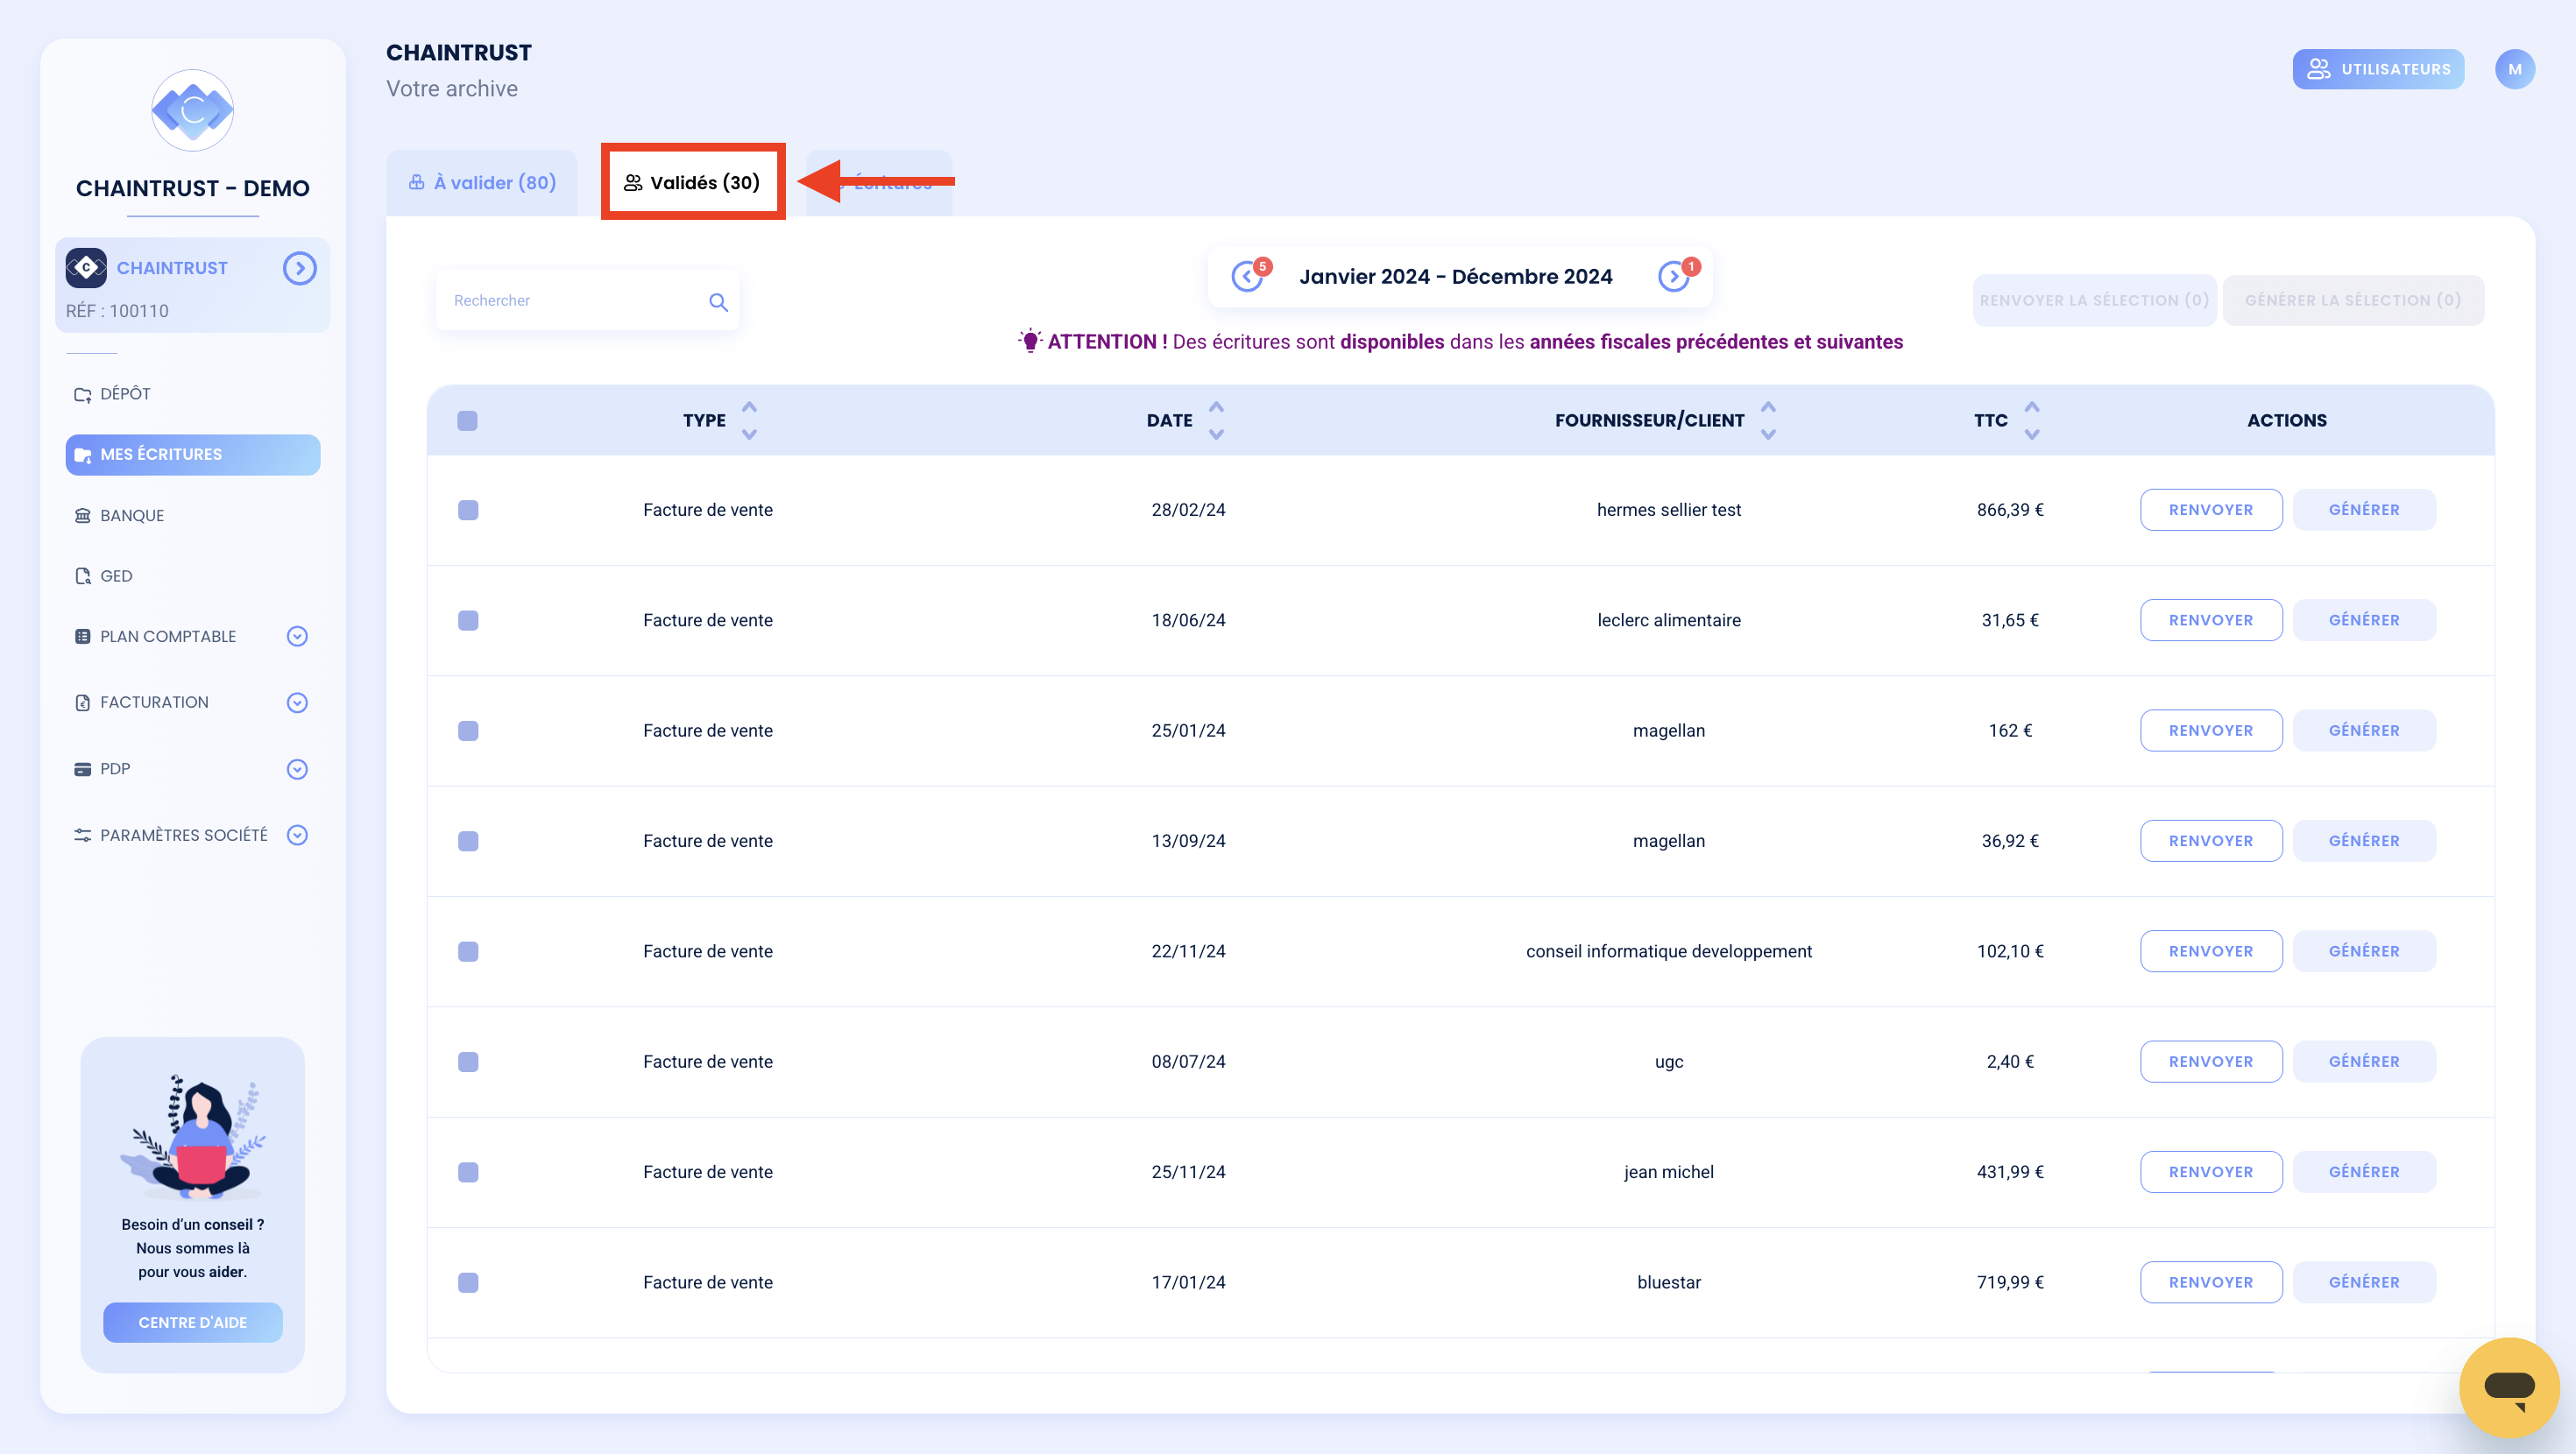The width and height of the screenshot is (2576, 1454).
Task: Click RENVOYER LA SÉLECTION (0) button
Action: tap(2095, 300)
